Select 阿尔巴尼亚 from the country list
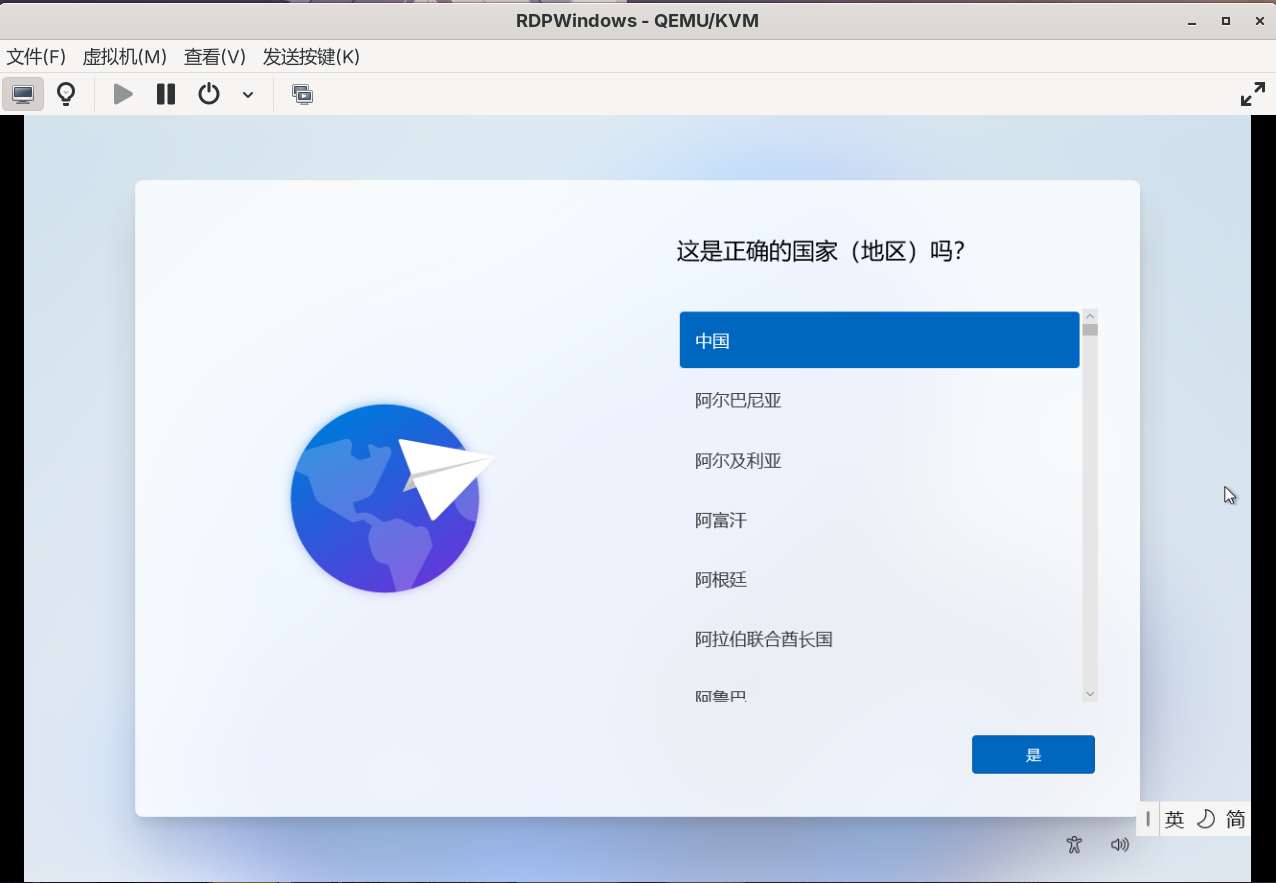1276x883 pixels. point(738,401)
